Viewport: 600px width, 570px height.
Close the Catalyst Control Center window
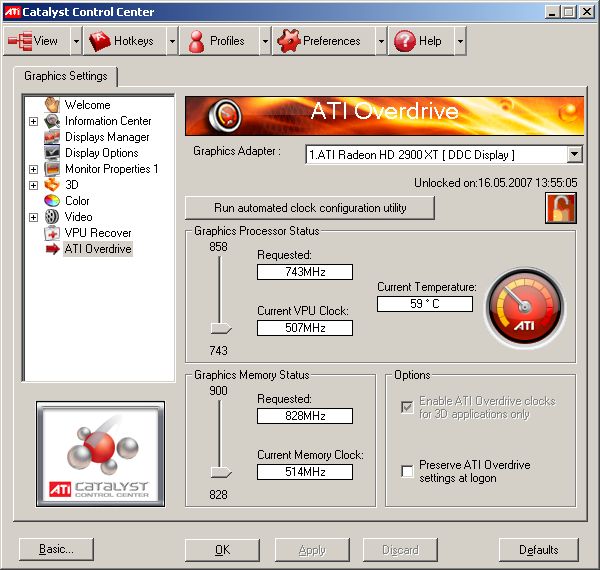587,12
